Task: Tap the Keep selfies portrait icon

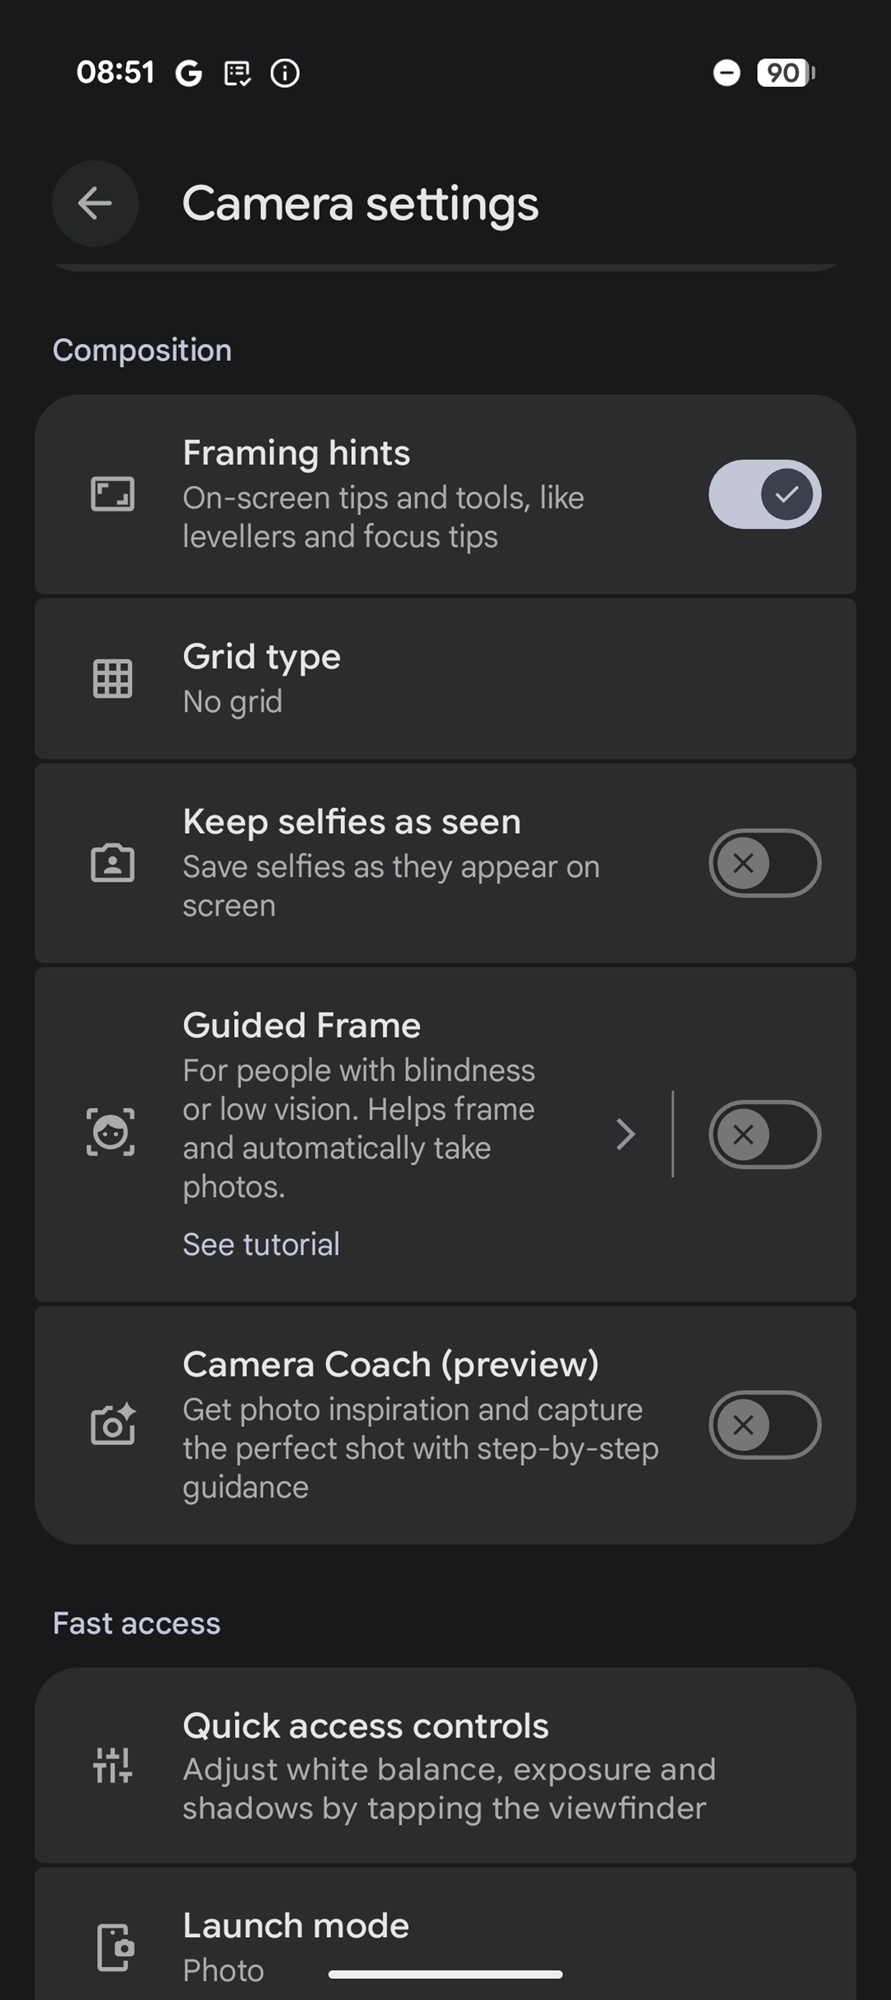Action: pyautogui.click(x=112, y=863)
